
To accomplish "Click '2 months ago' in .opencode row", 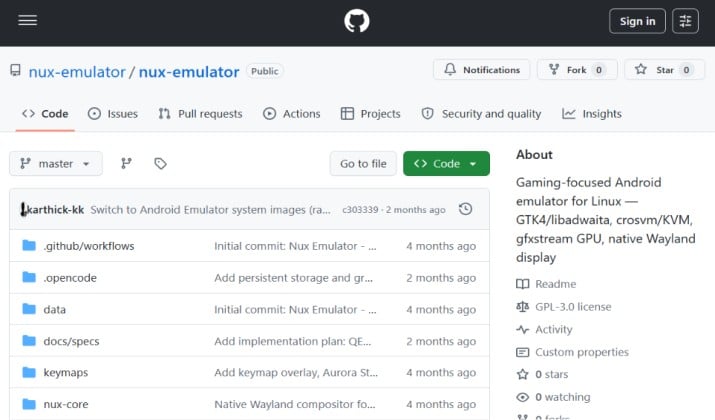I will click(441, 278).
